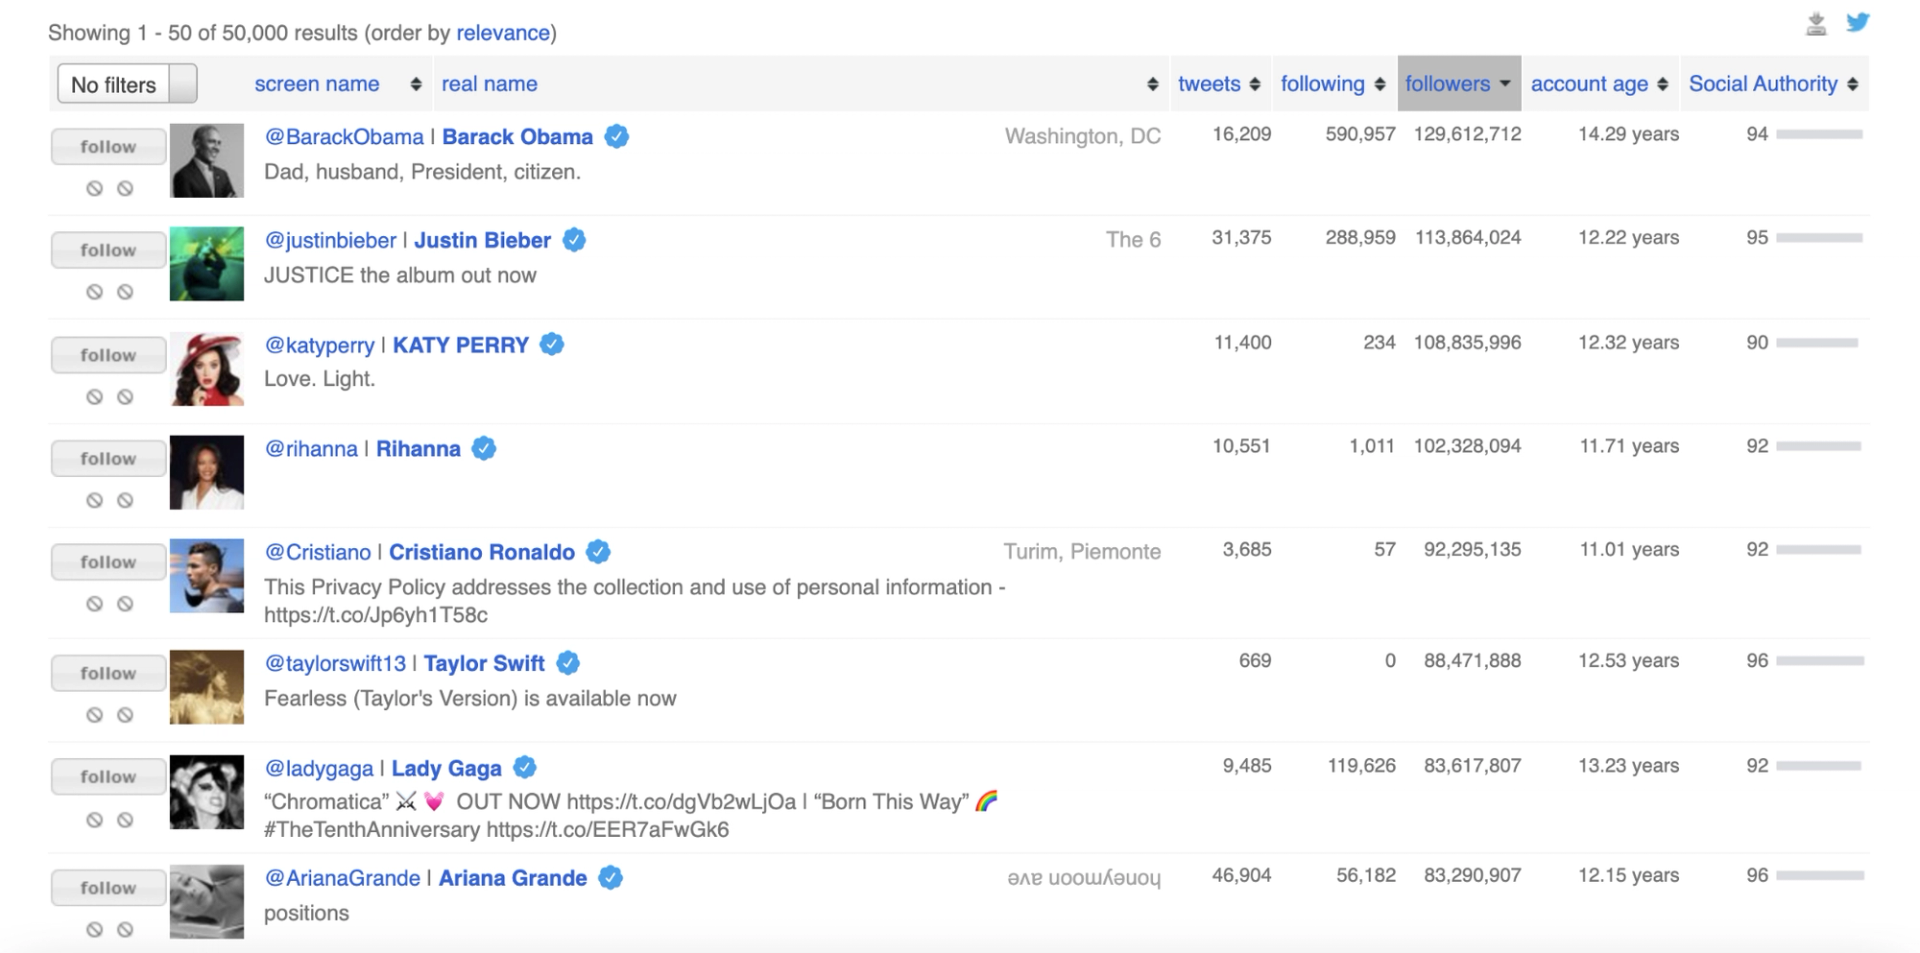Follow Rihanna's account
Screen dimensions: 1920x953
click(x=108, y=459)
